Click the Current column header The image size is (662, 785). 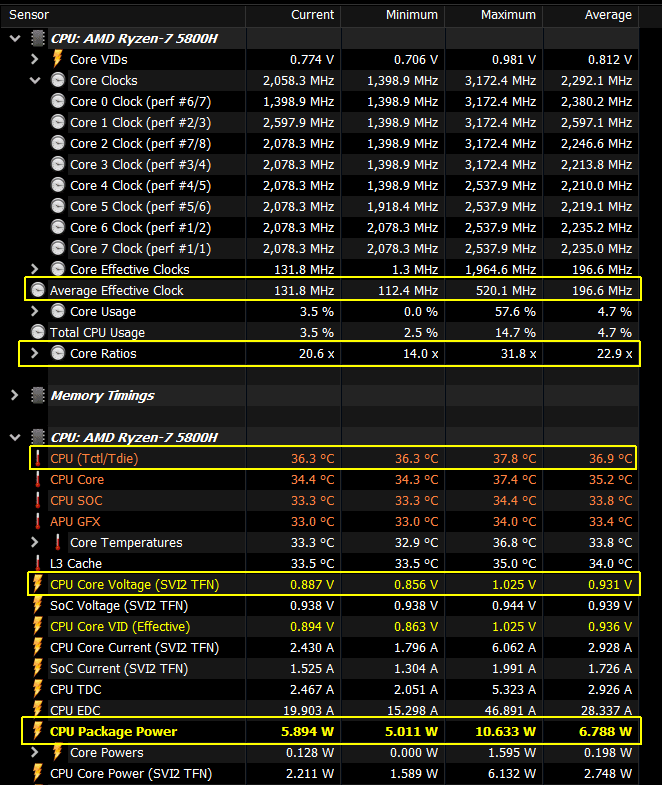click(x=312, y=15)
